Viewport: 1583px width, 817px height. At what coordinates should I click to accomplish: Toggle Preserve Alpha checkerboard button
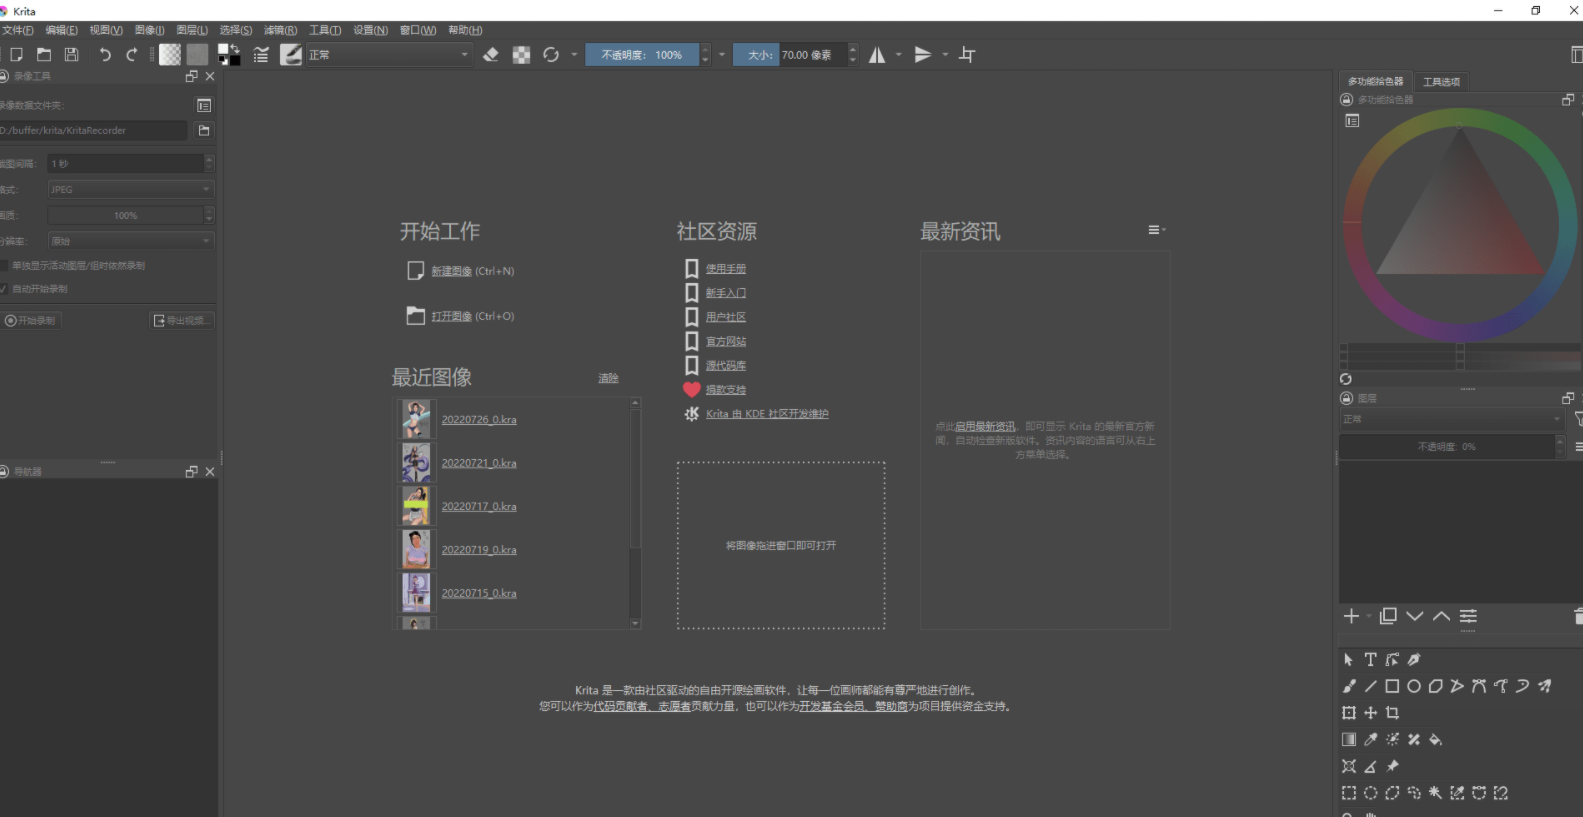pos(521,55)
